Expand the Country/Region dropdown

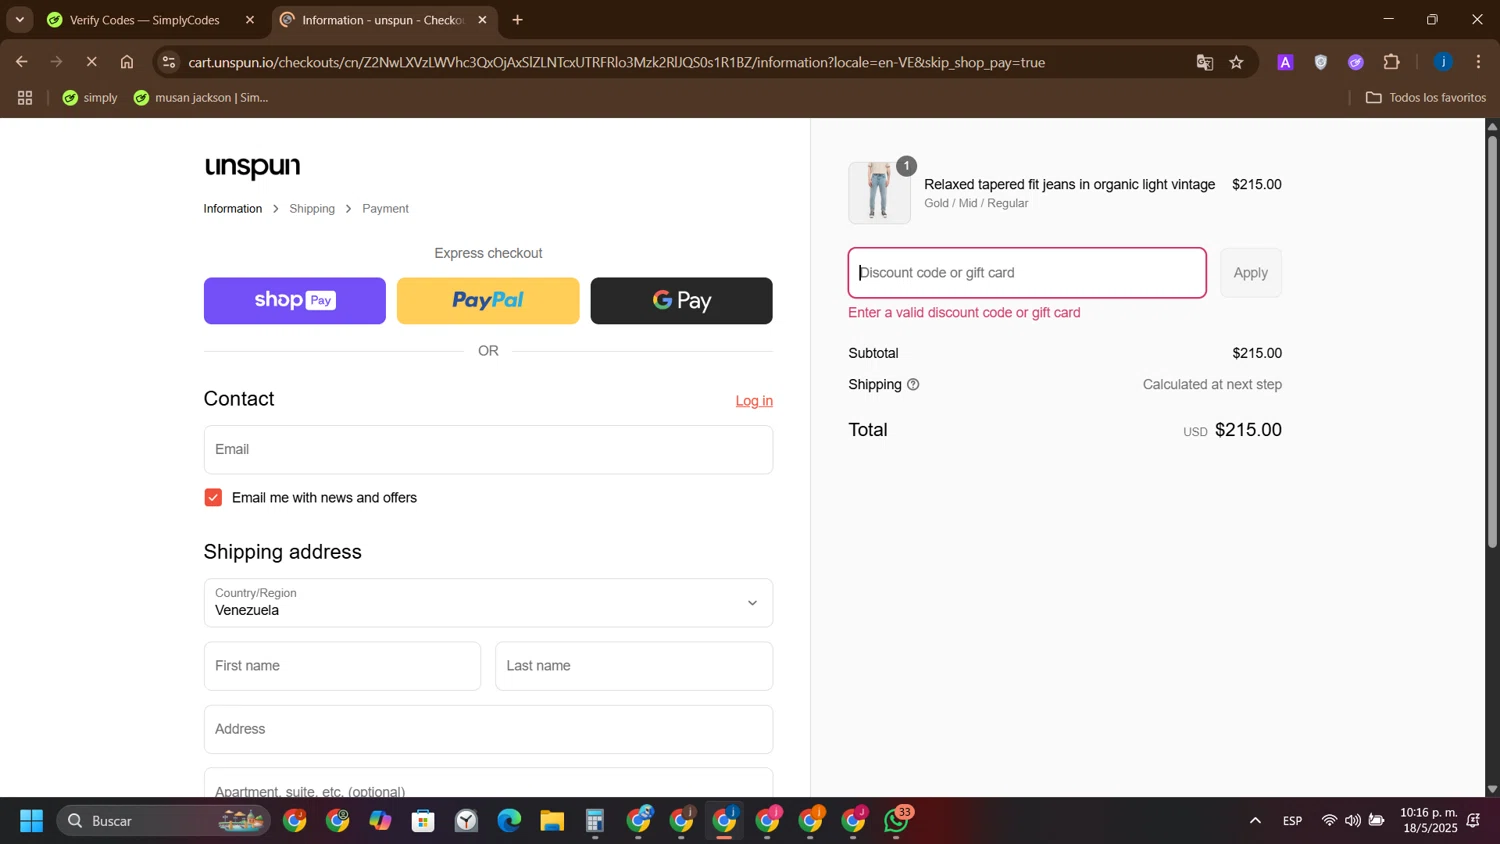488,603
